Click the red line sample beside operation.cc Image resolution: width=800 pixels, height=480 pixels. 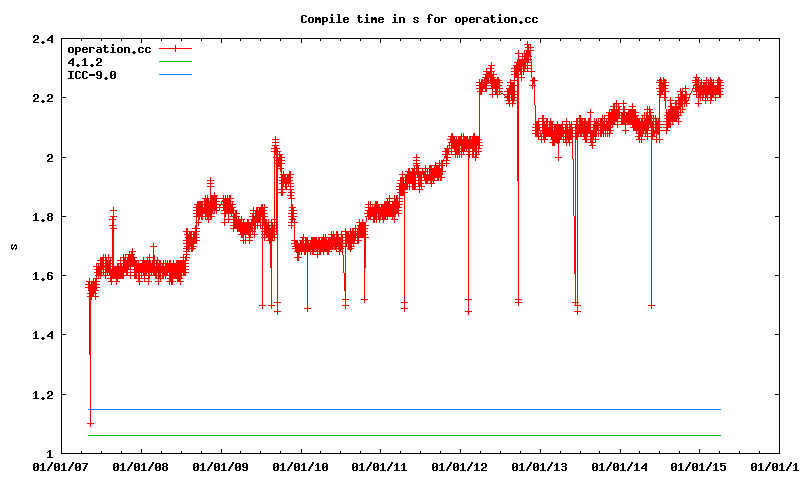(x=174, y=48)
